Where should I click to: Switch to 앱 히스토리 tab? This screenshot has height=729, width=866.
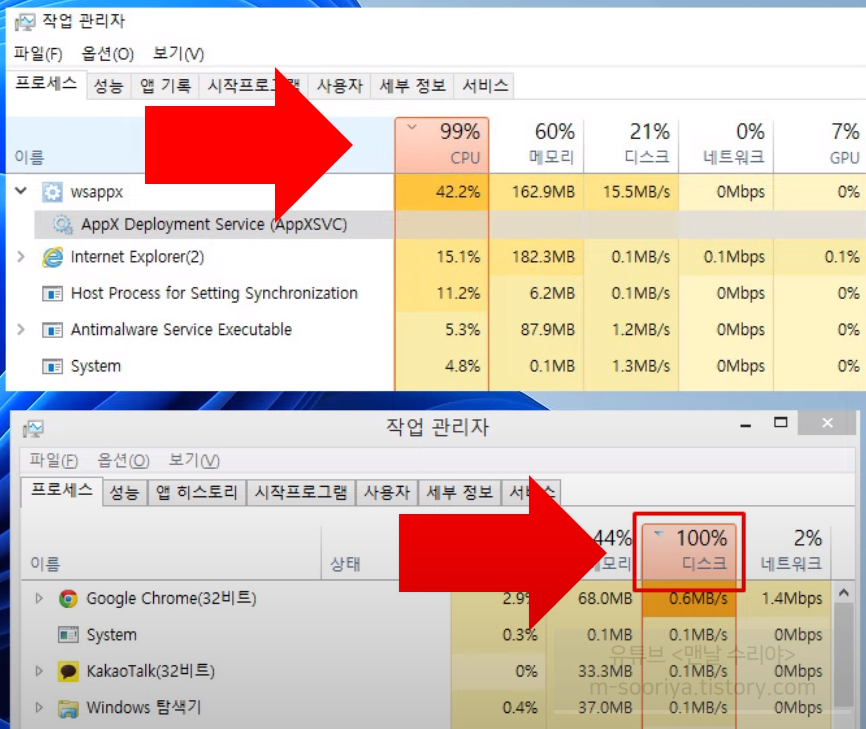(197, 492)
